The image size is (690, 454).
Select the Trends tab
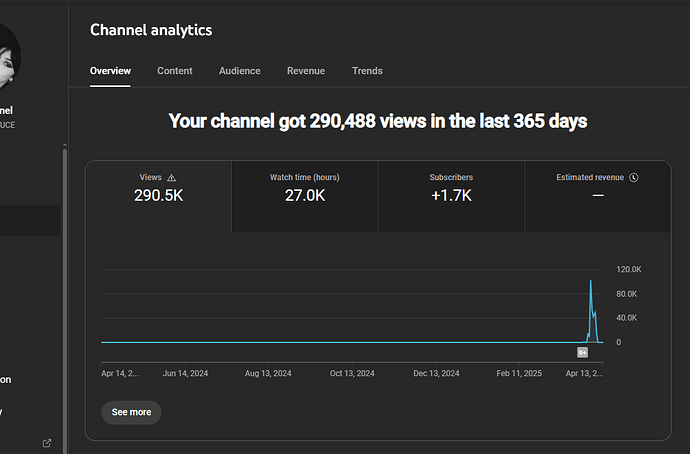367,71
